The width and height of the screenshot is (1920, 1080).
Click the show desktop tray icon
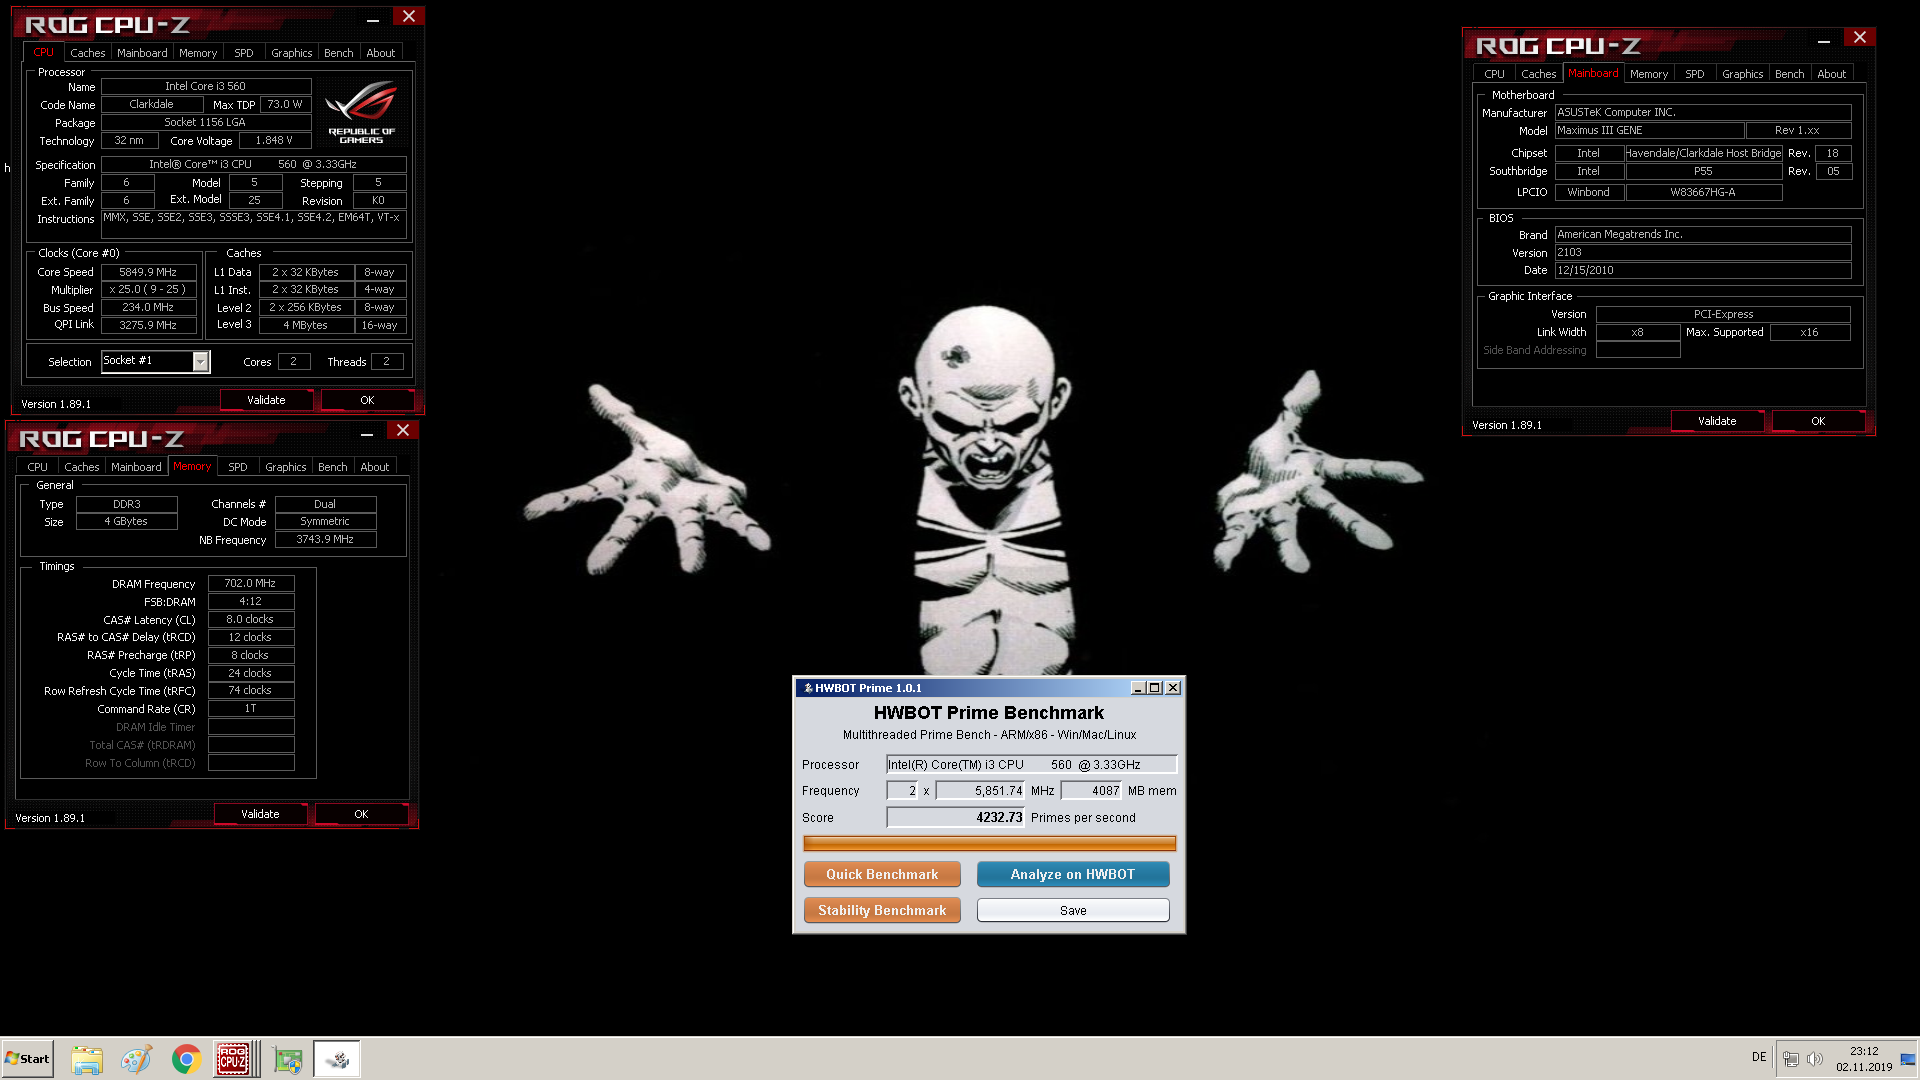[x=1908, y=1059]
